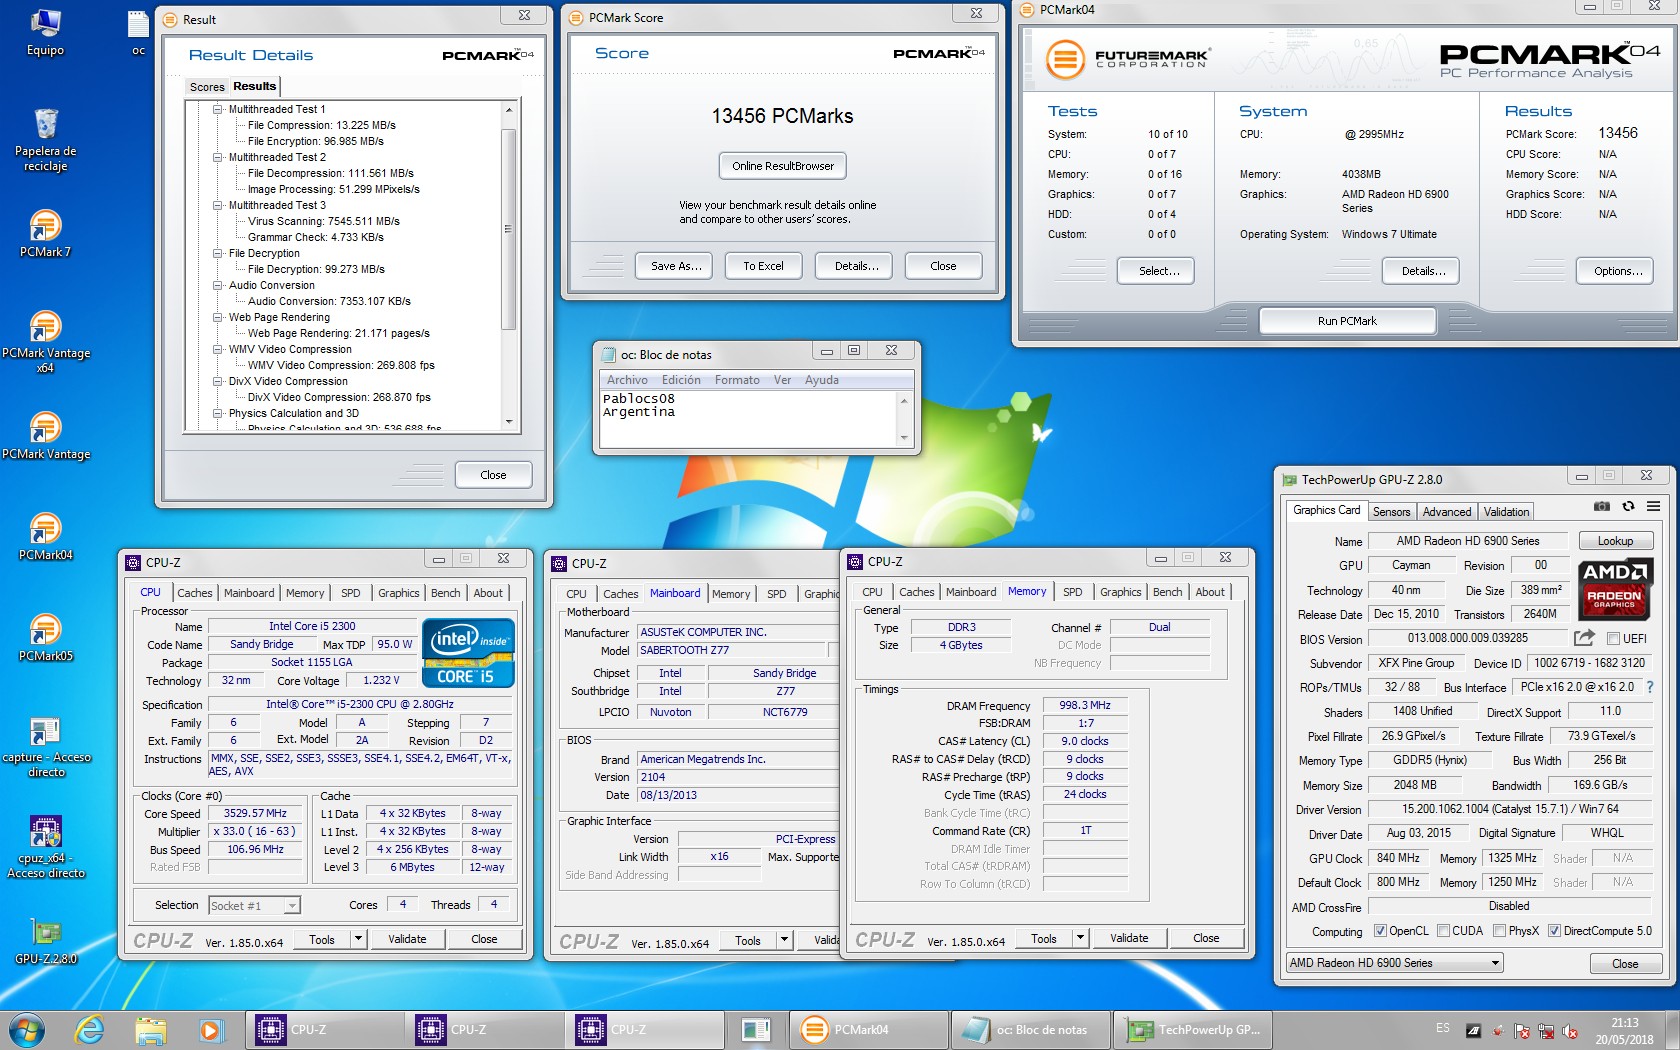Image resolution: width=1680 pixels, height=1050 pixels.
Task: Toggle the DirectCompute 5.0 checkbox
Action: [1554, 931]
